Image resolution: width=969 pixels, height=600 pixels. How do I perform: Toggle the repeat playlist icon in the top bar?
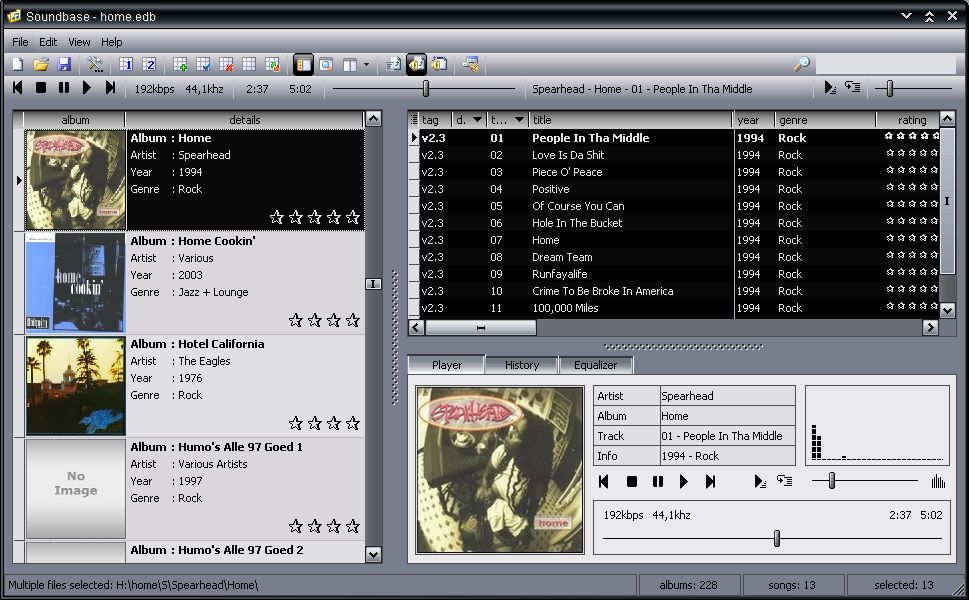(x=852, y=88)
